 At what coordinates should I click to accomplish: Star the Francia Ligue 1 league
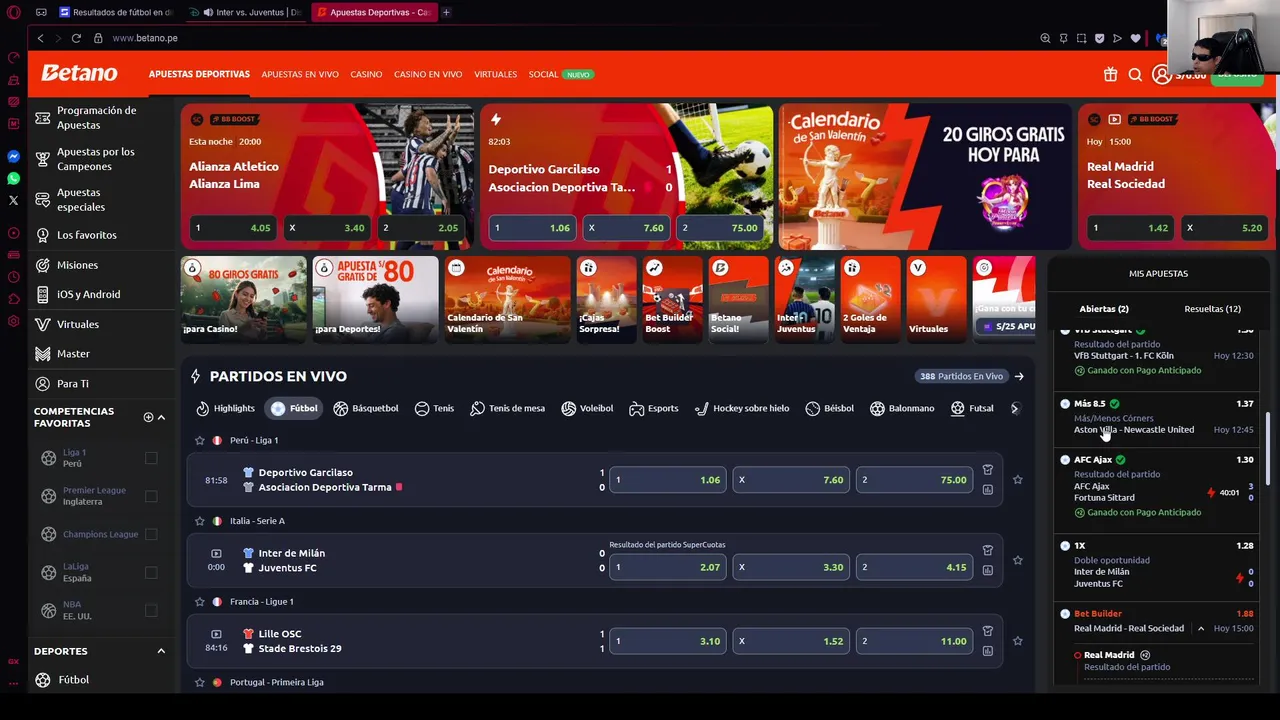pos(199,602)
